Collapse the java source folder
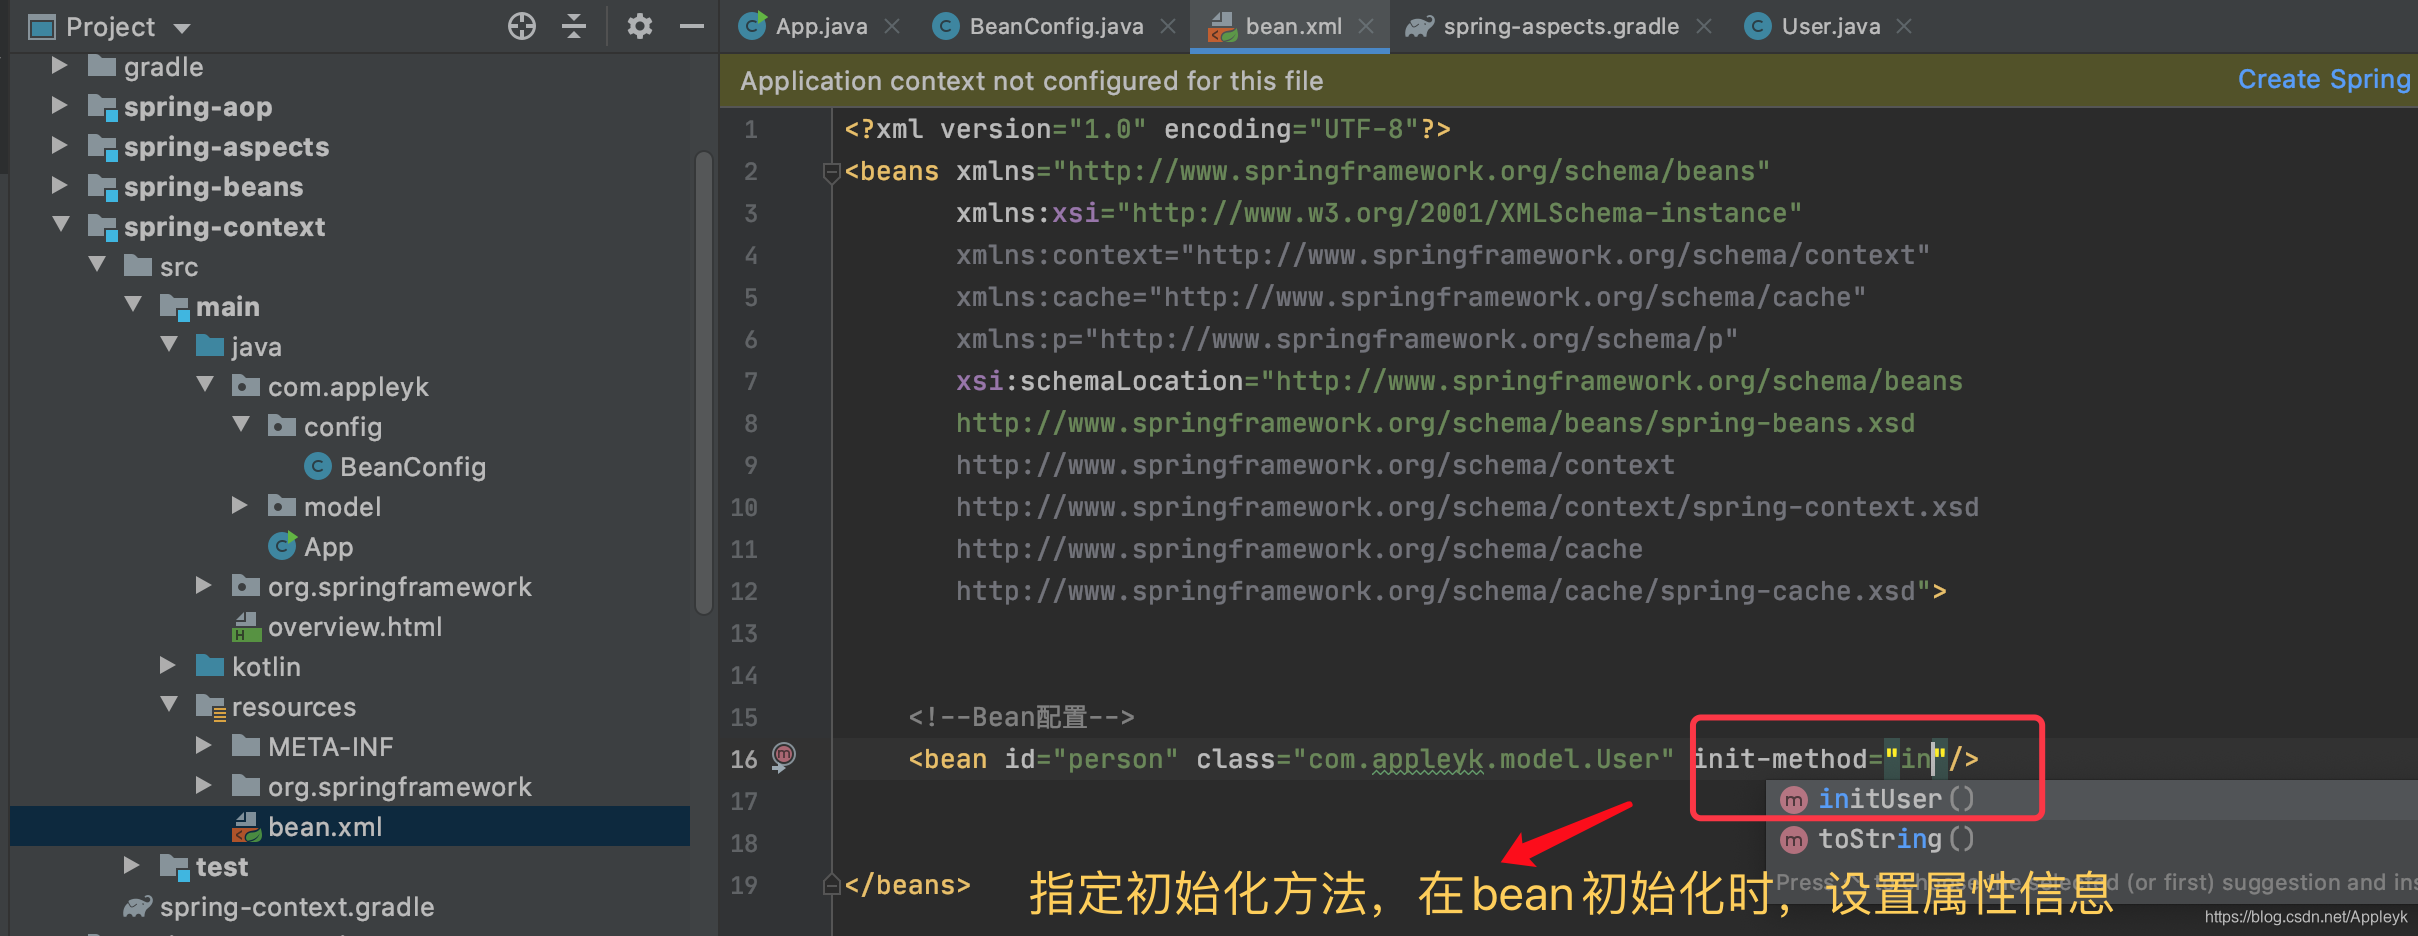2418x936 pixels. (169, 344)
